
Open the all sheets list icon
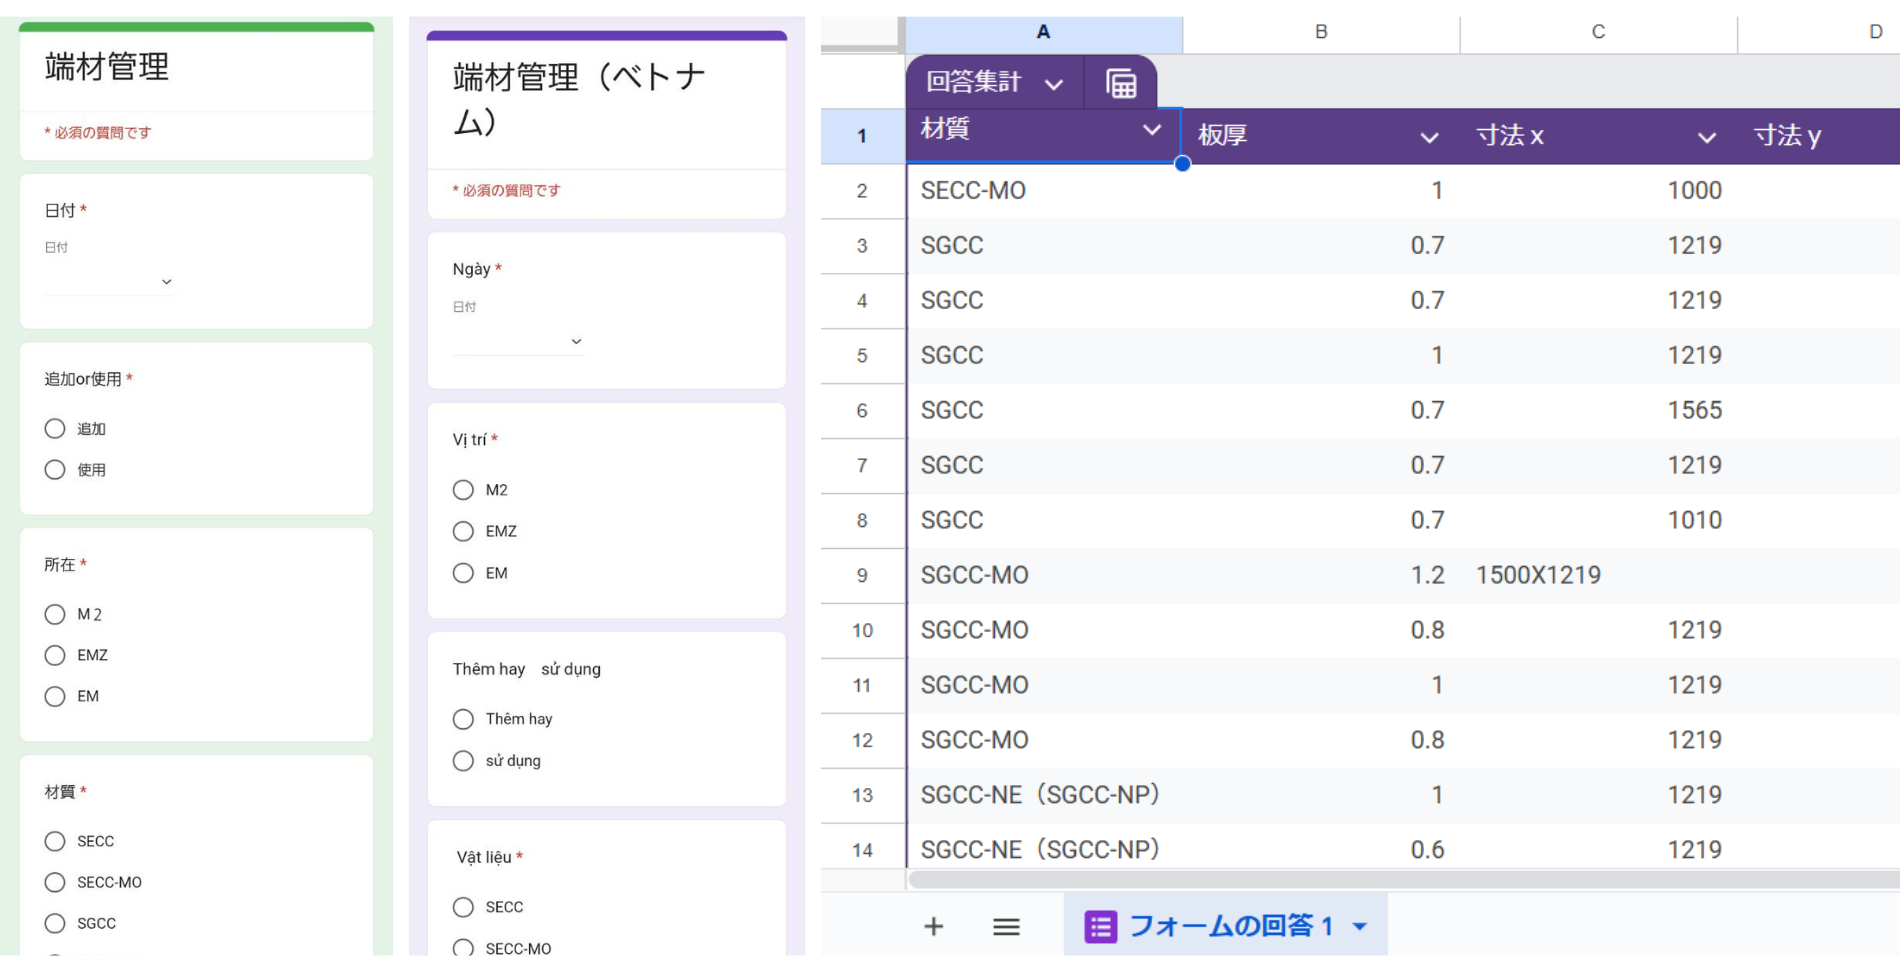pos(1006,926)
